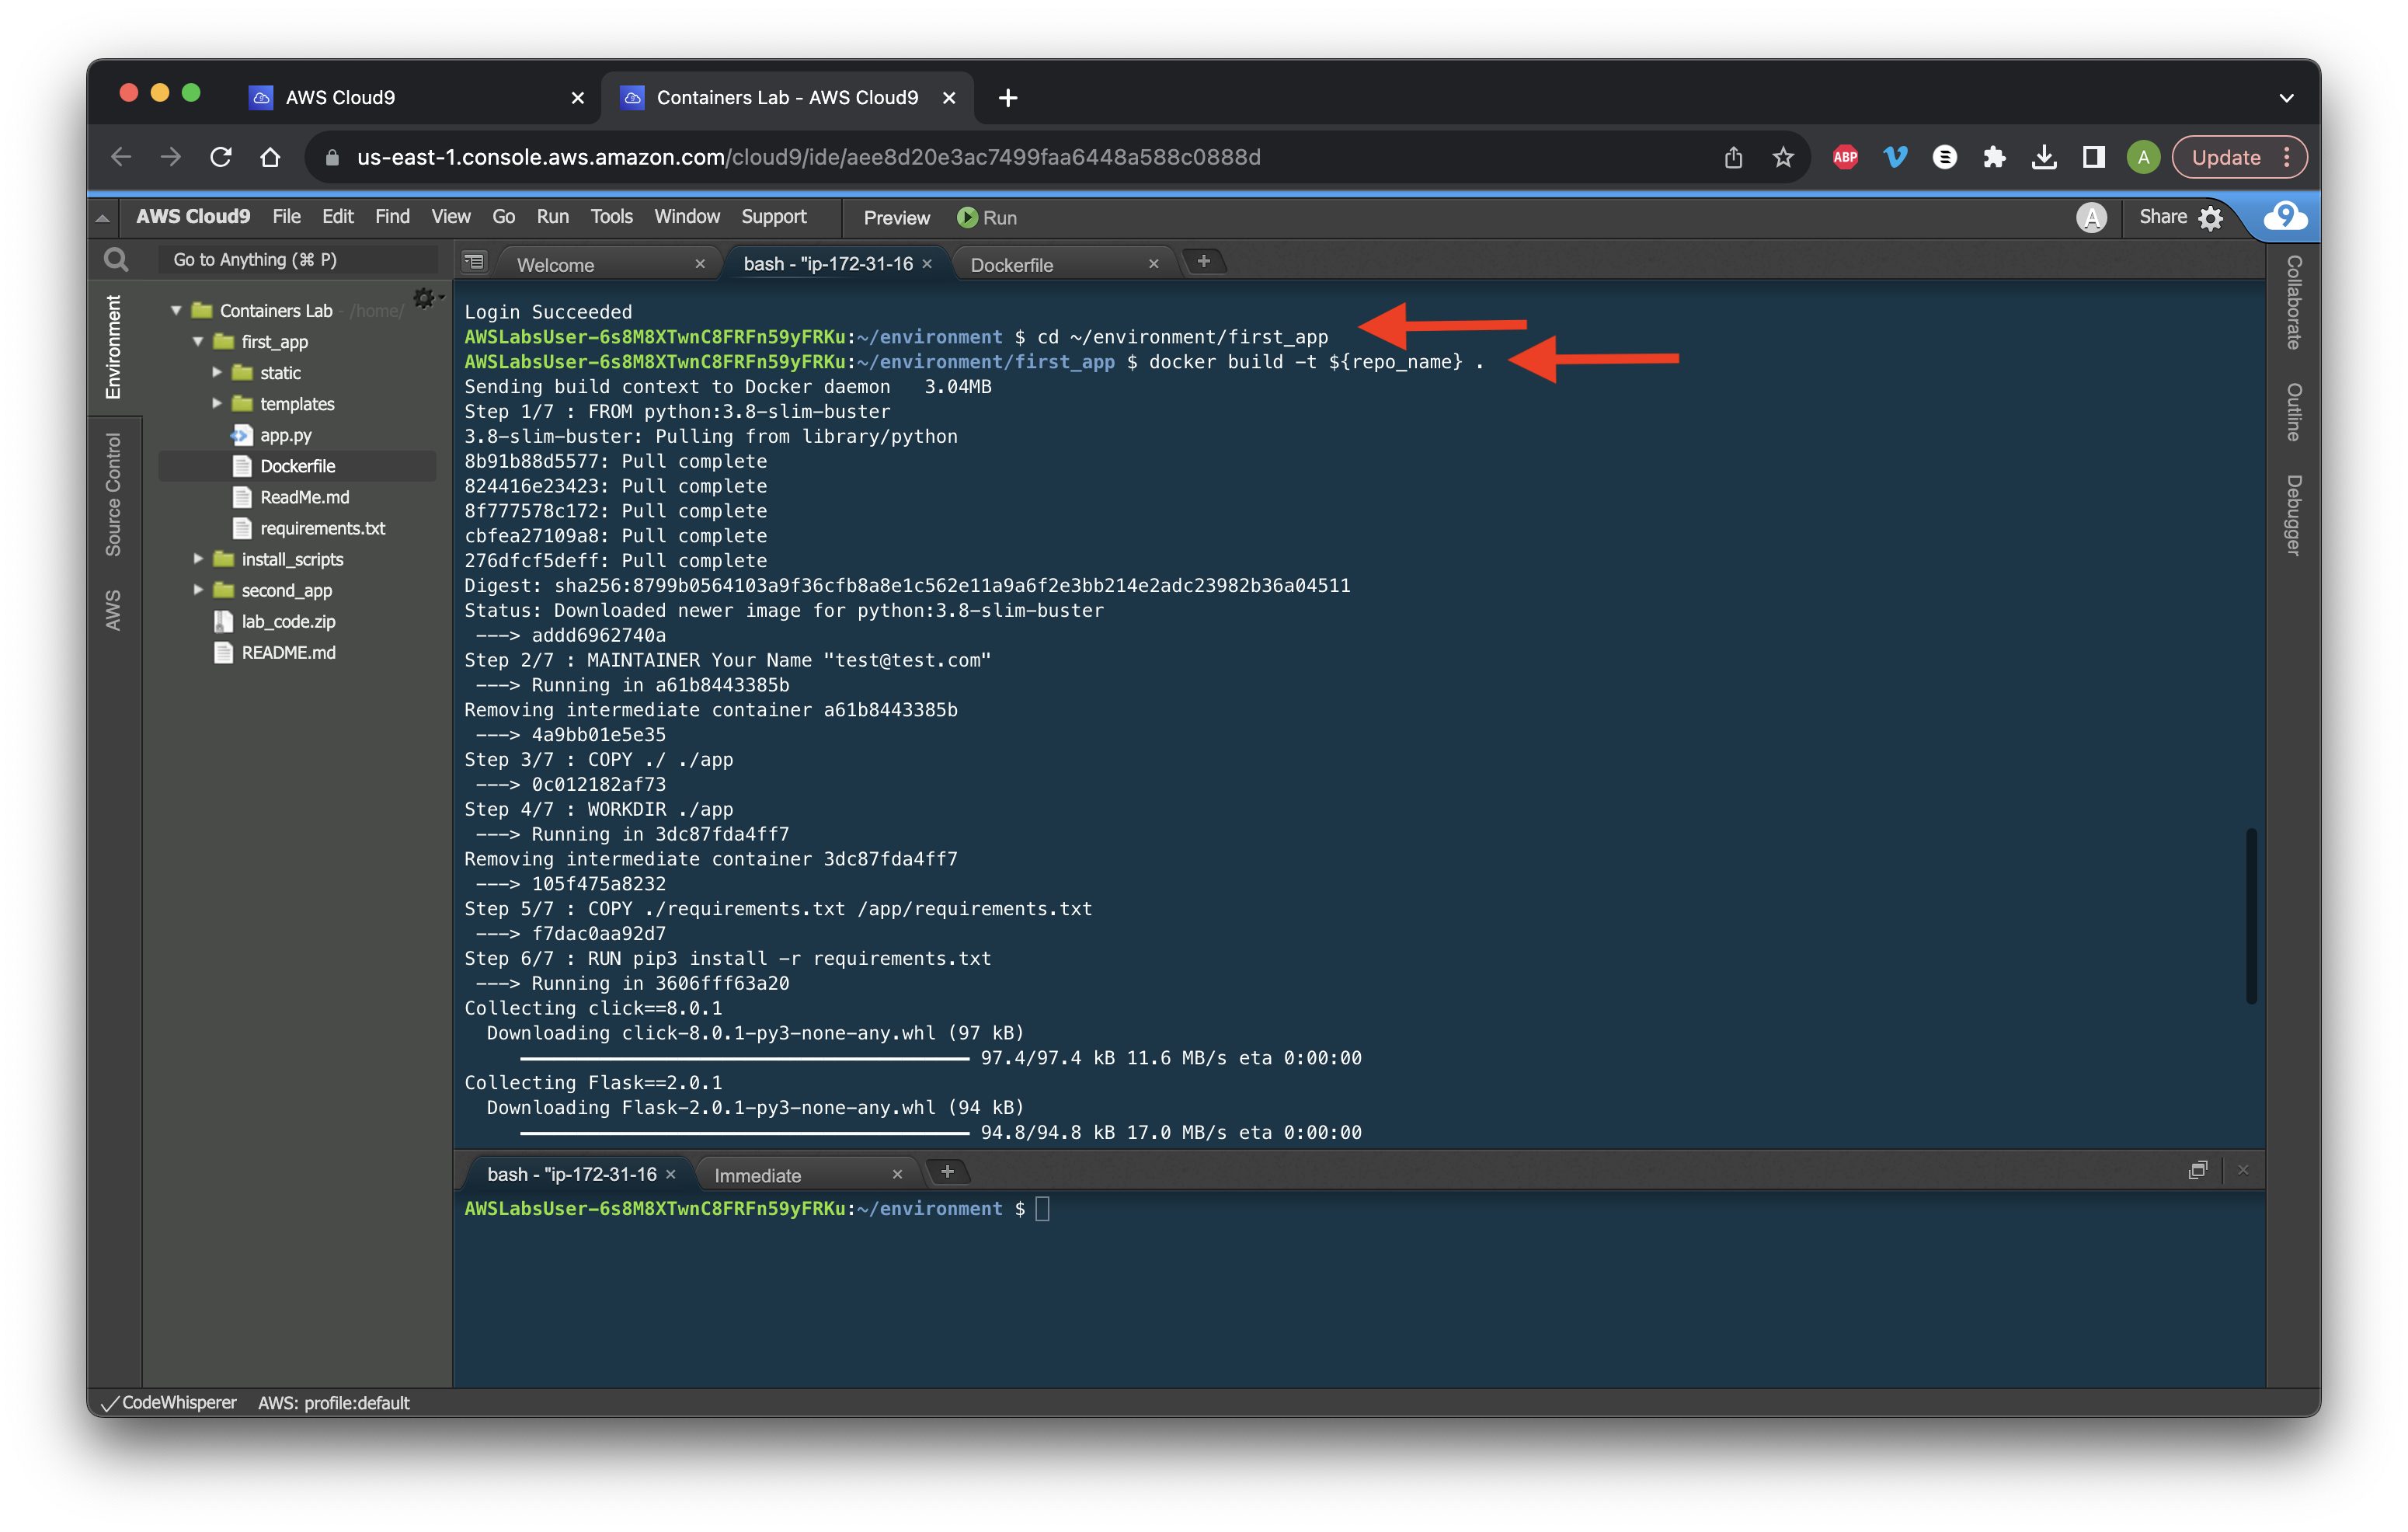Click the green Run button
The image size is (2408, 1532).
pos(987,217)
